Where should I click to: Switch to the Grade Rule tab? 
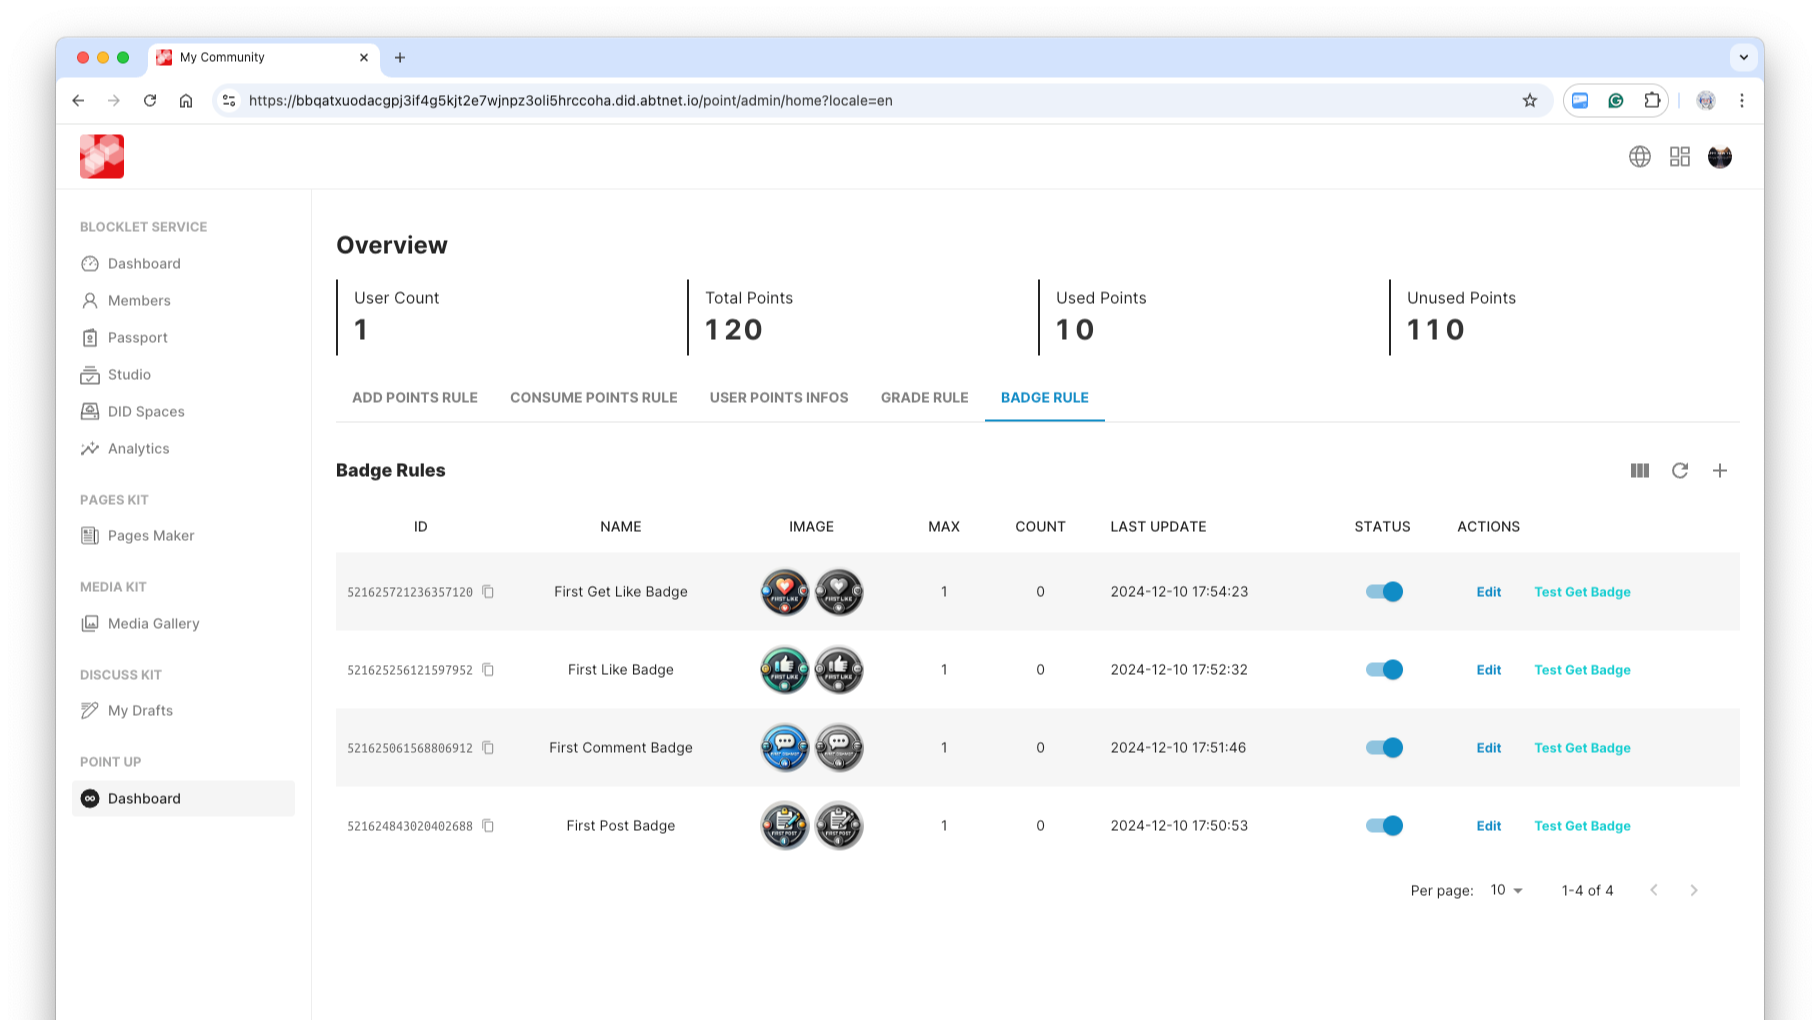(924, 398)
